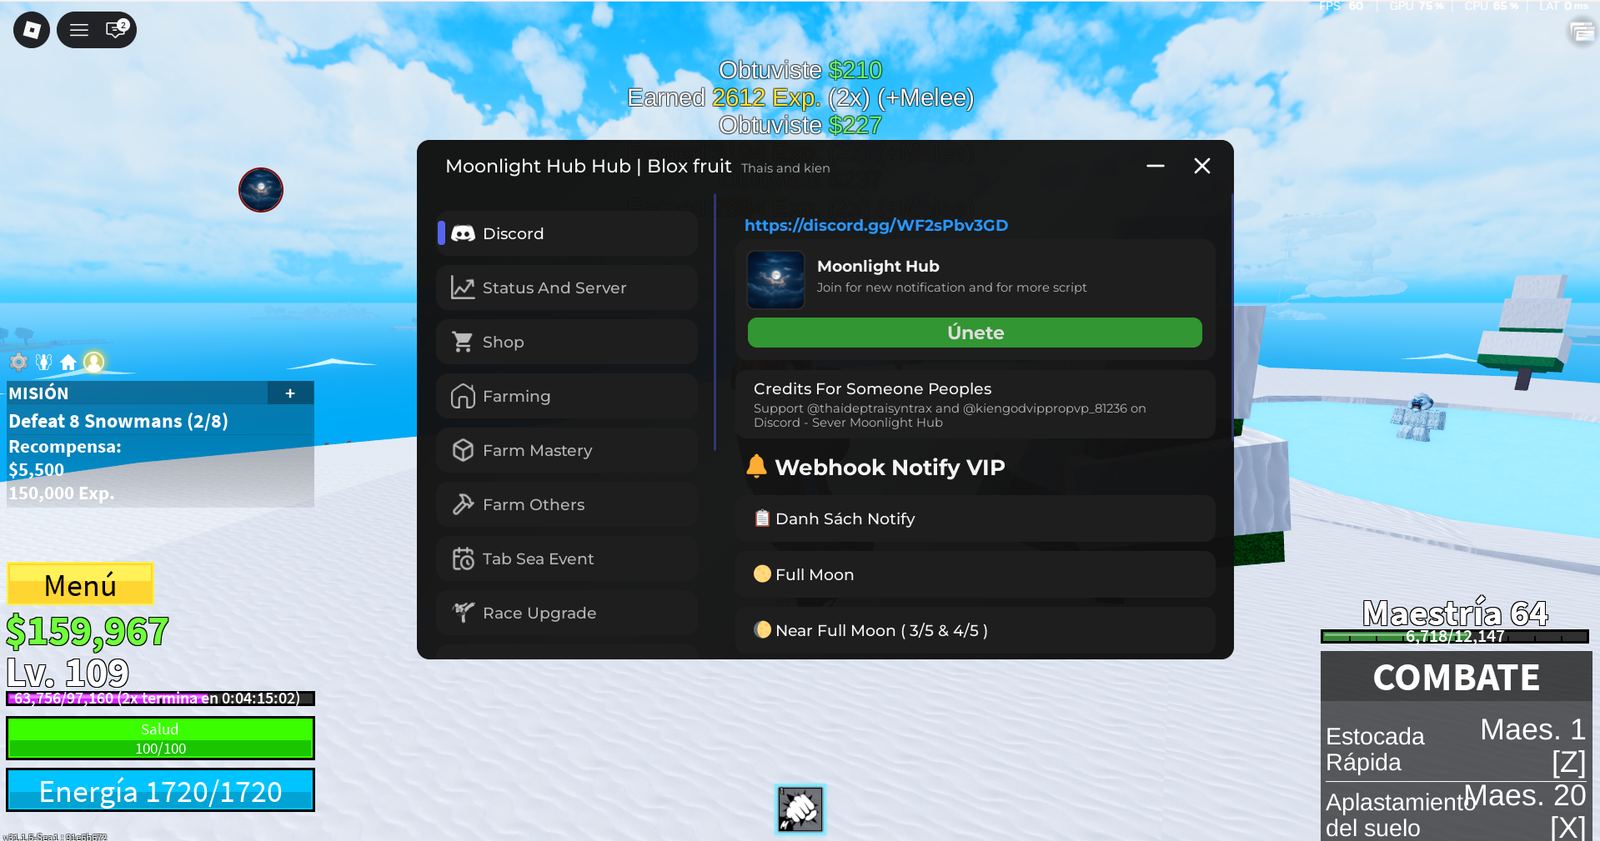This screenshot has width=1600, height=841.
Task: Click the Estocada Rápida [Z] skill
Action: click(x=1456, y=746)
